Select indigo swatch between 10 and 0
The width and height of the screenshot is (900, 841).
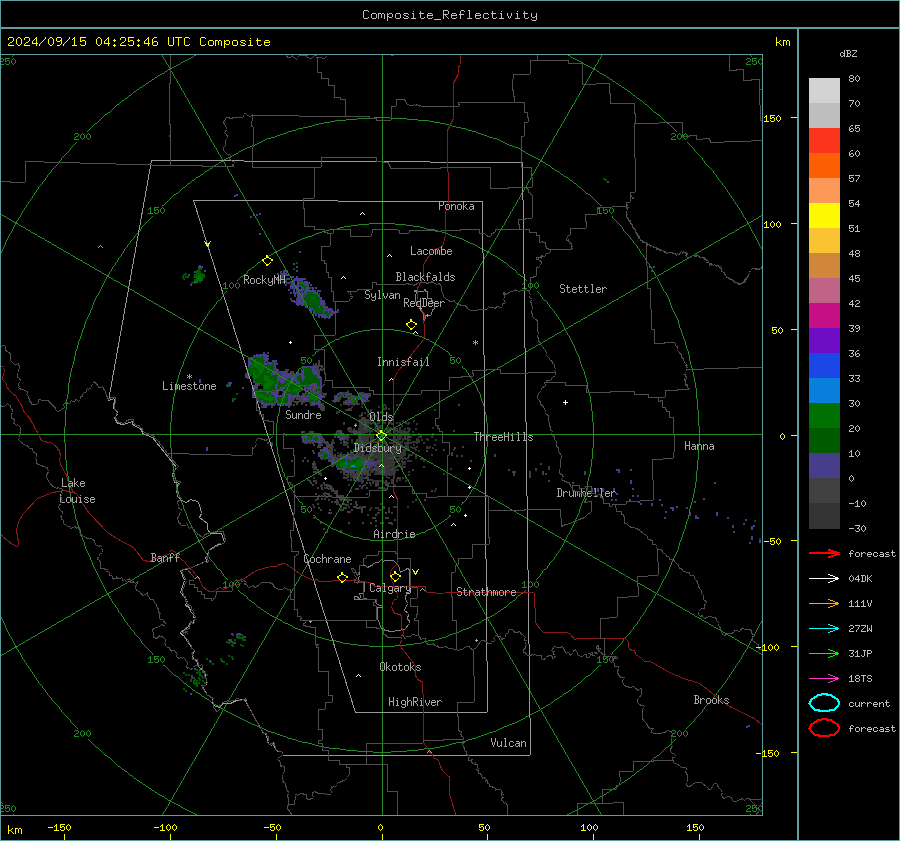(824, 465)
